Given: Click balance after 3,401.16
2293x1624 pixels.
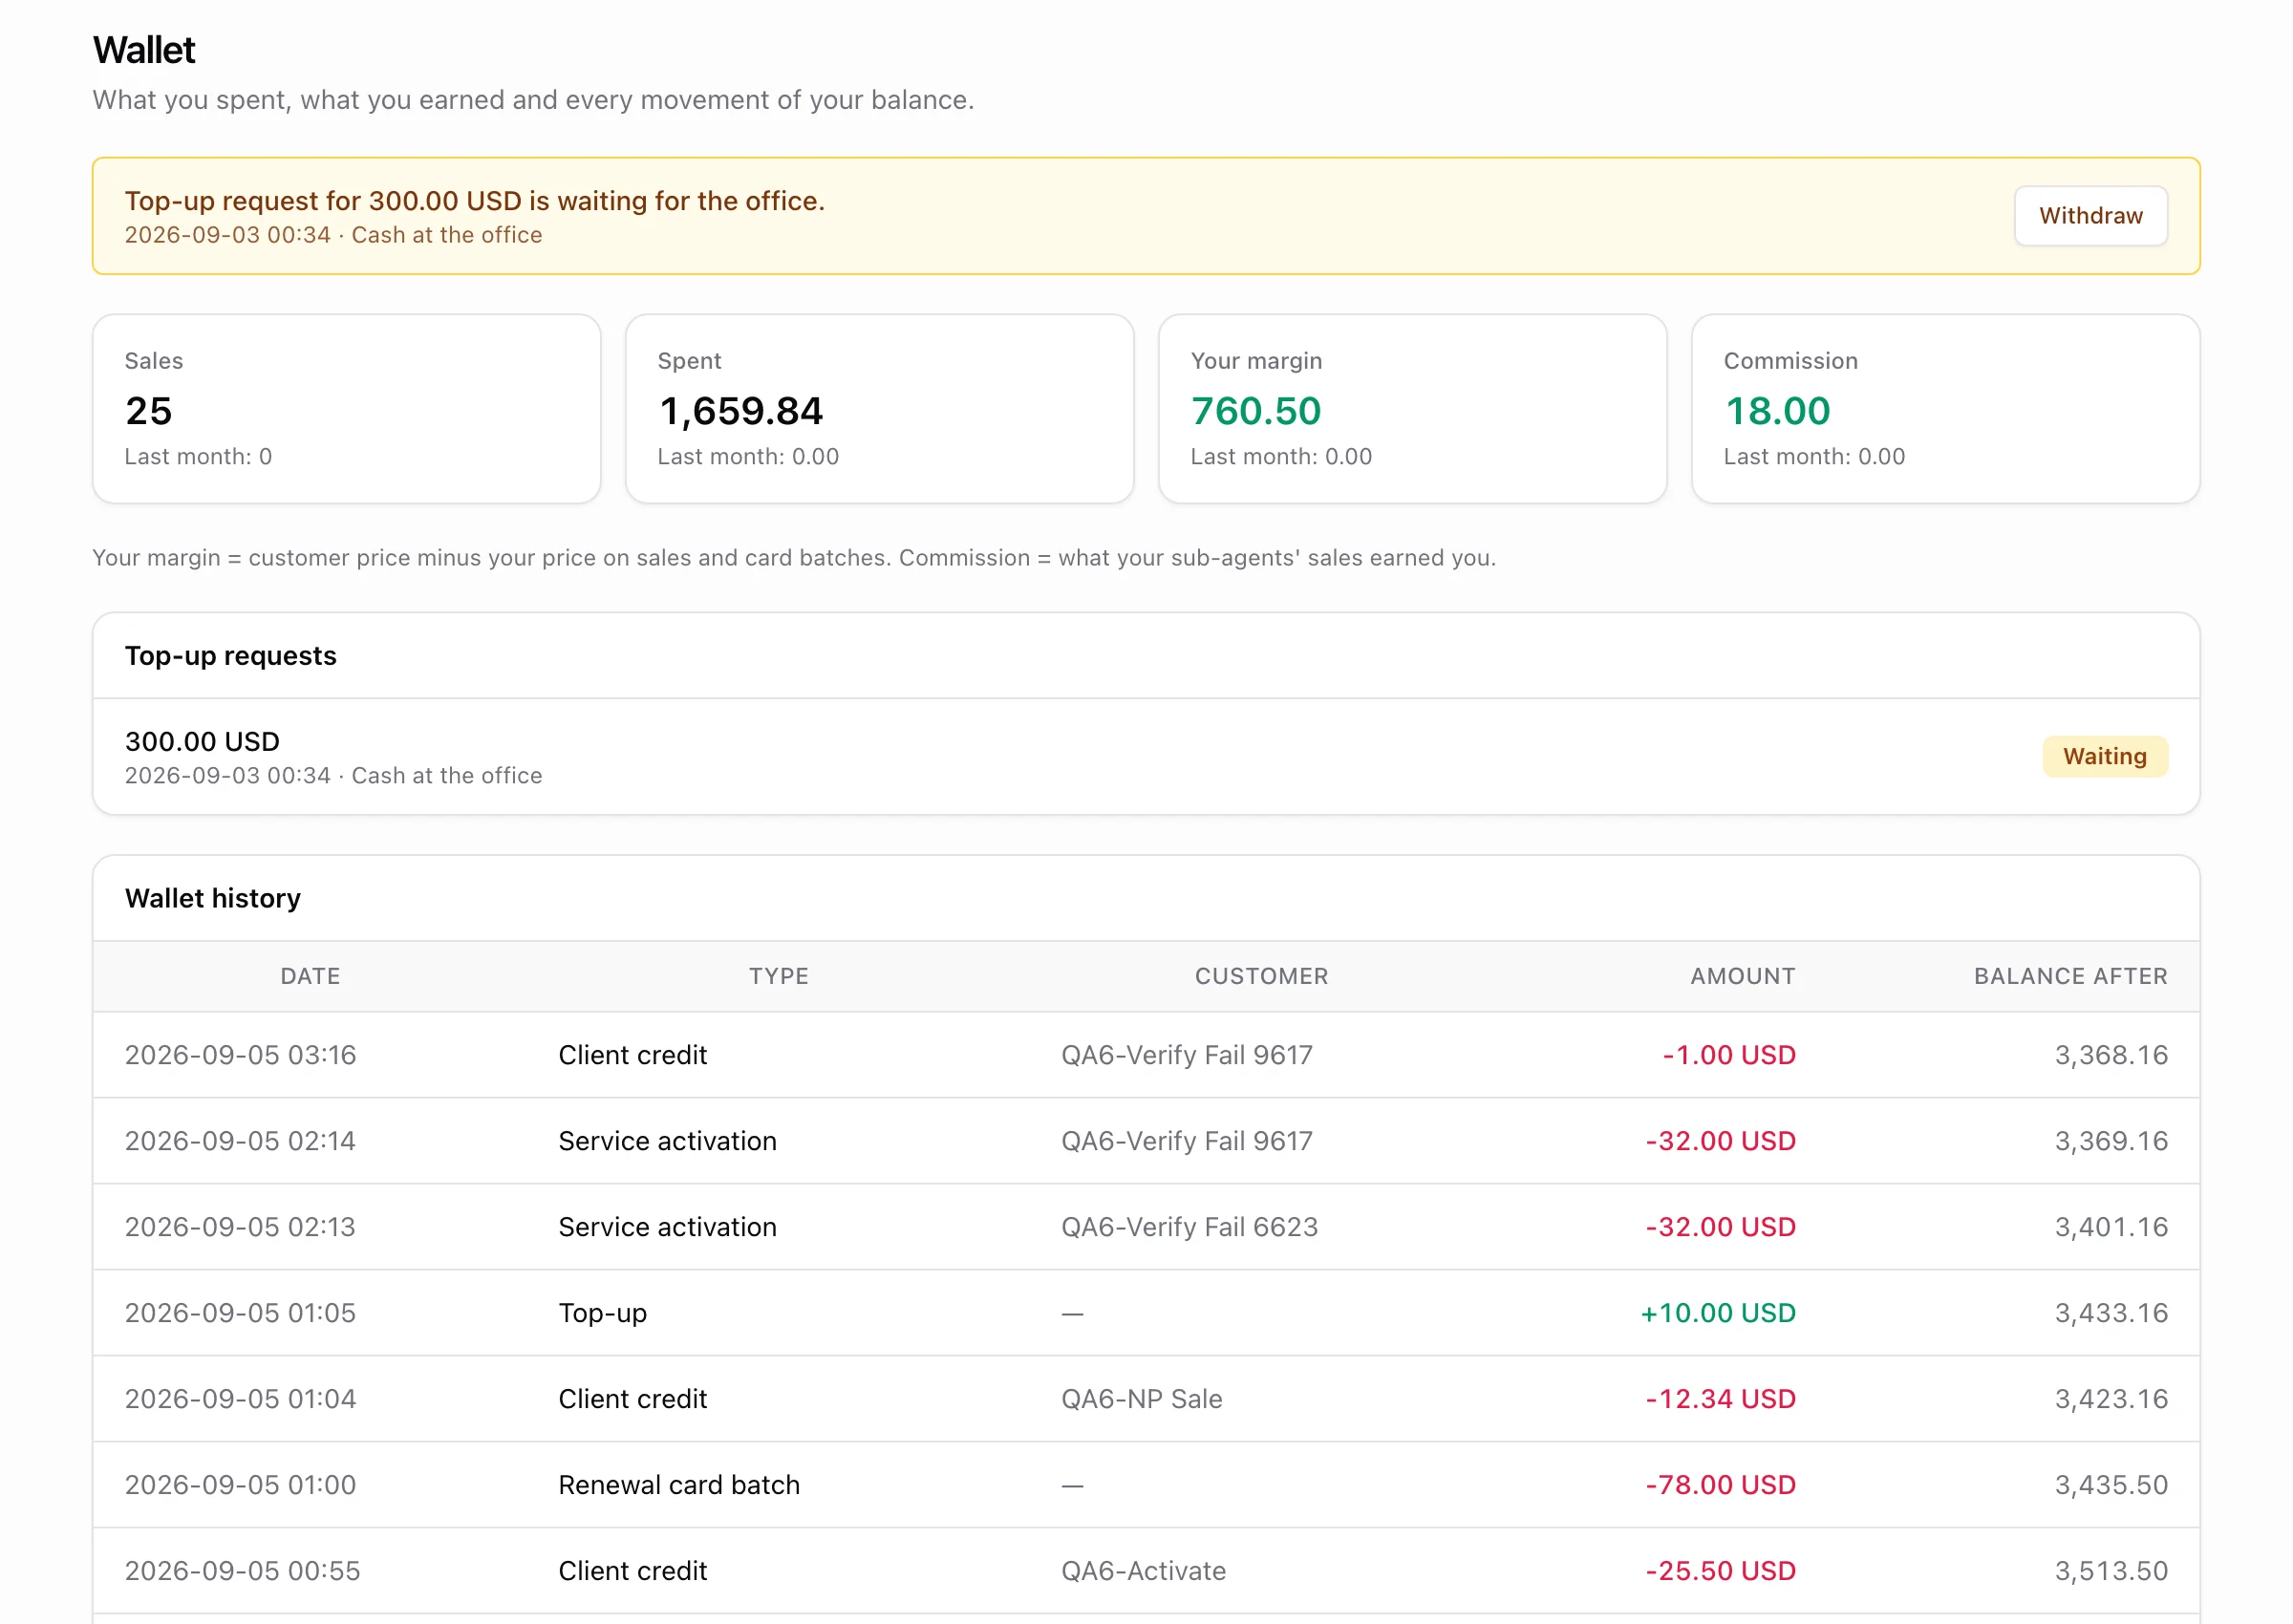Looking at the screenshot, I should (2111, 1227).
